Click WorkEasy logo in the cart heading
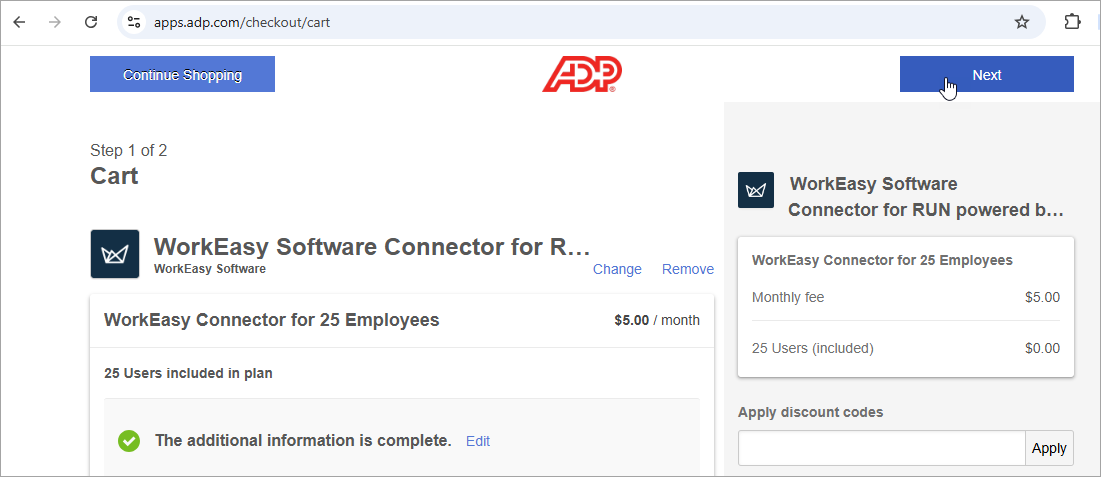 click(114, 254)
